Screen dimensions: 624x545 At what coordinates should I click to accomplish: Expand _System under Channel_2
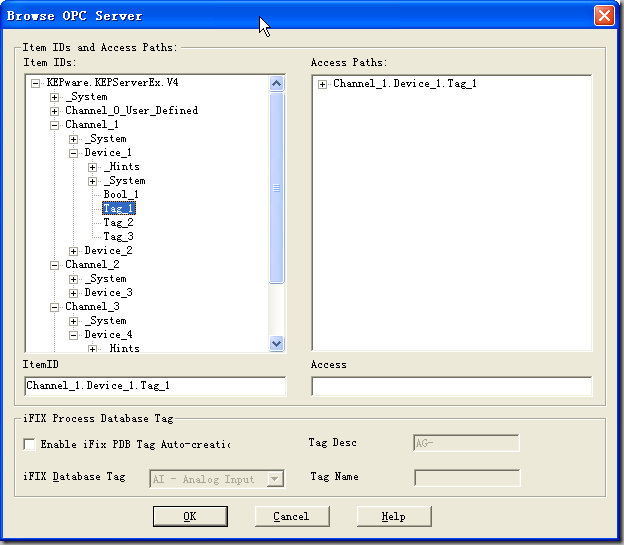(x=73, y=279)
